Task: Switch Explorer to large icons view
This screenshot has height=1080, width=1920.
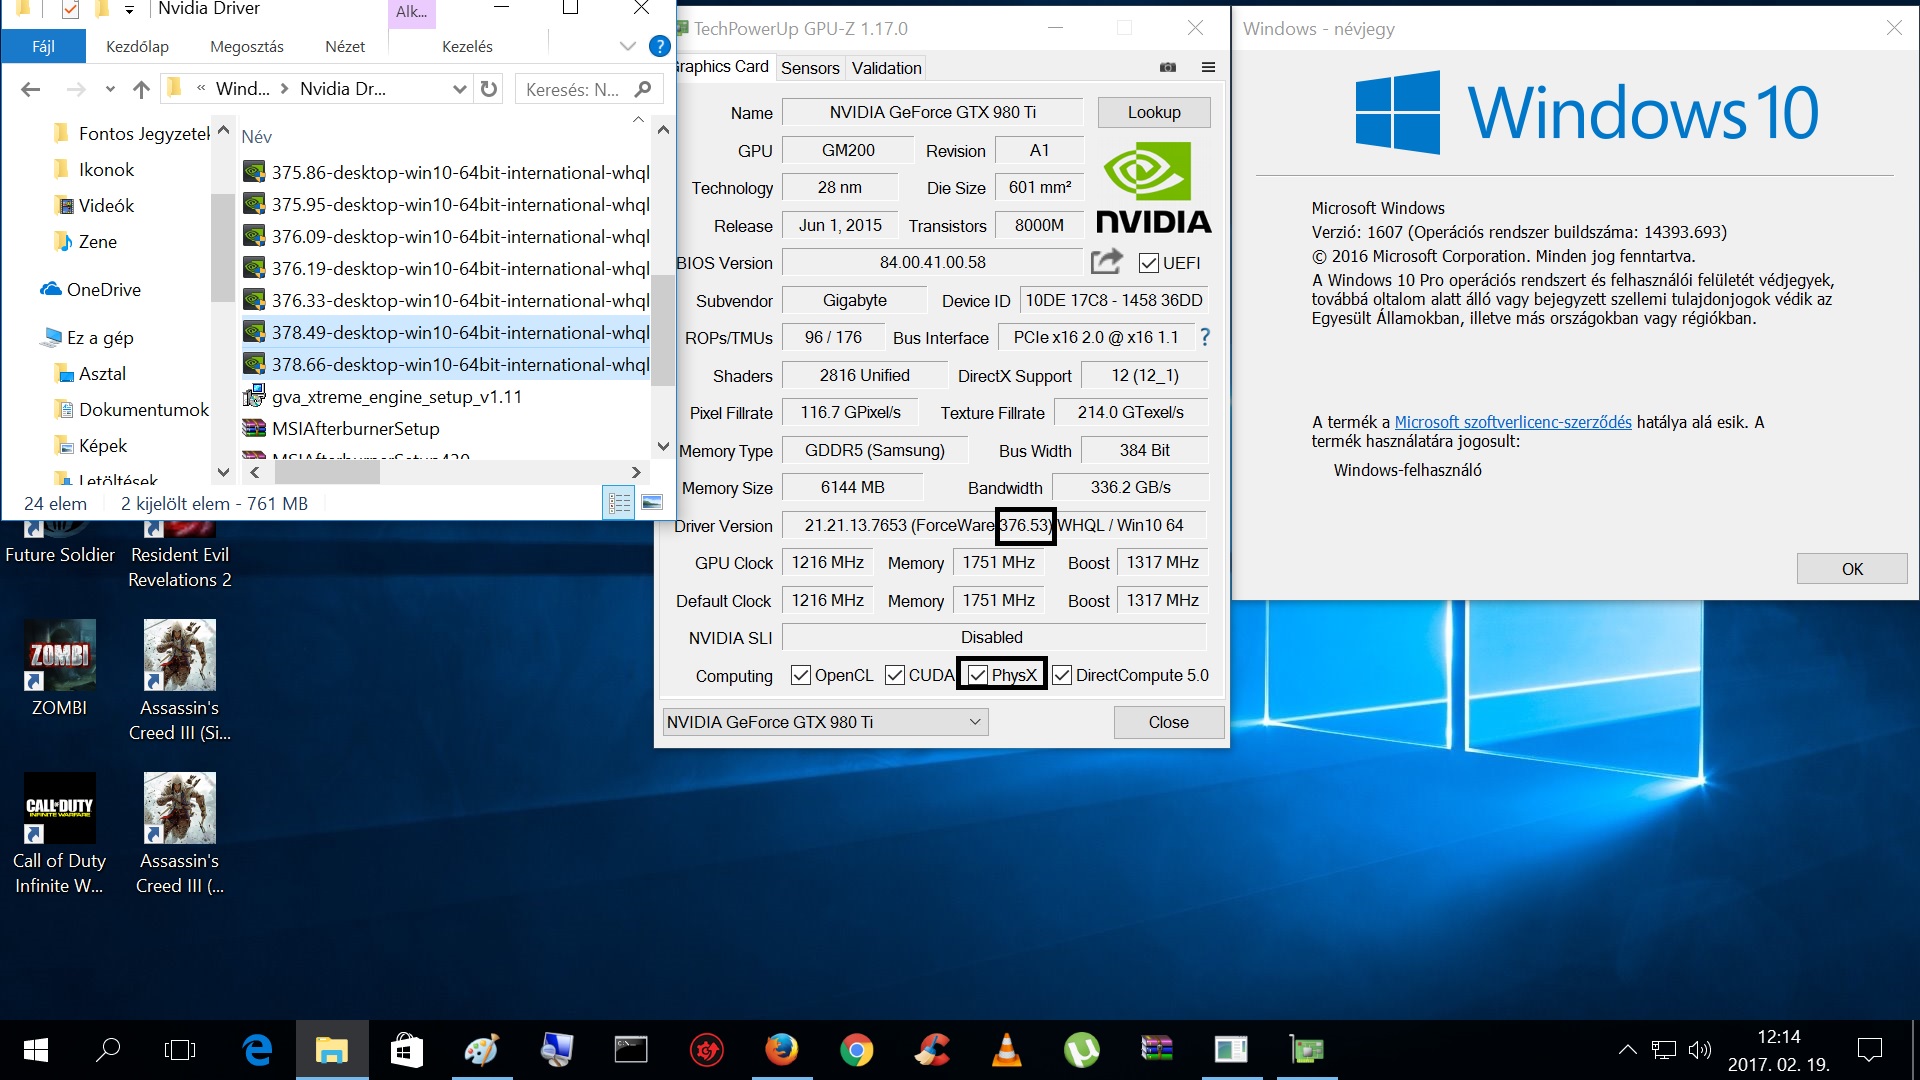Action: tap(652, 503)
